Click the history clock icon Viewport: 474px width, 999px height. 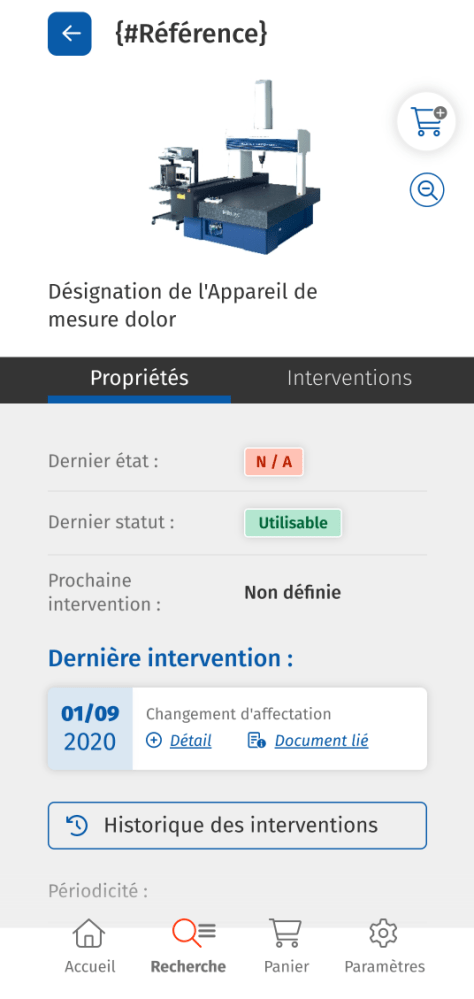click(x=77, y=826)
